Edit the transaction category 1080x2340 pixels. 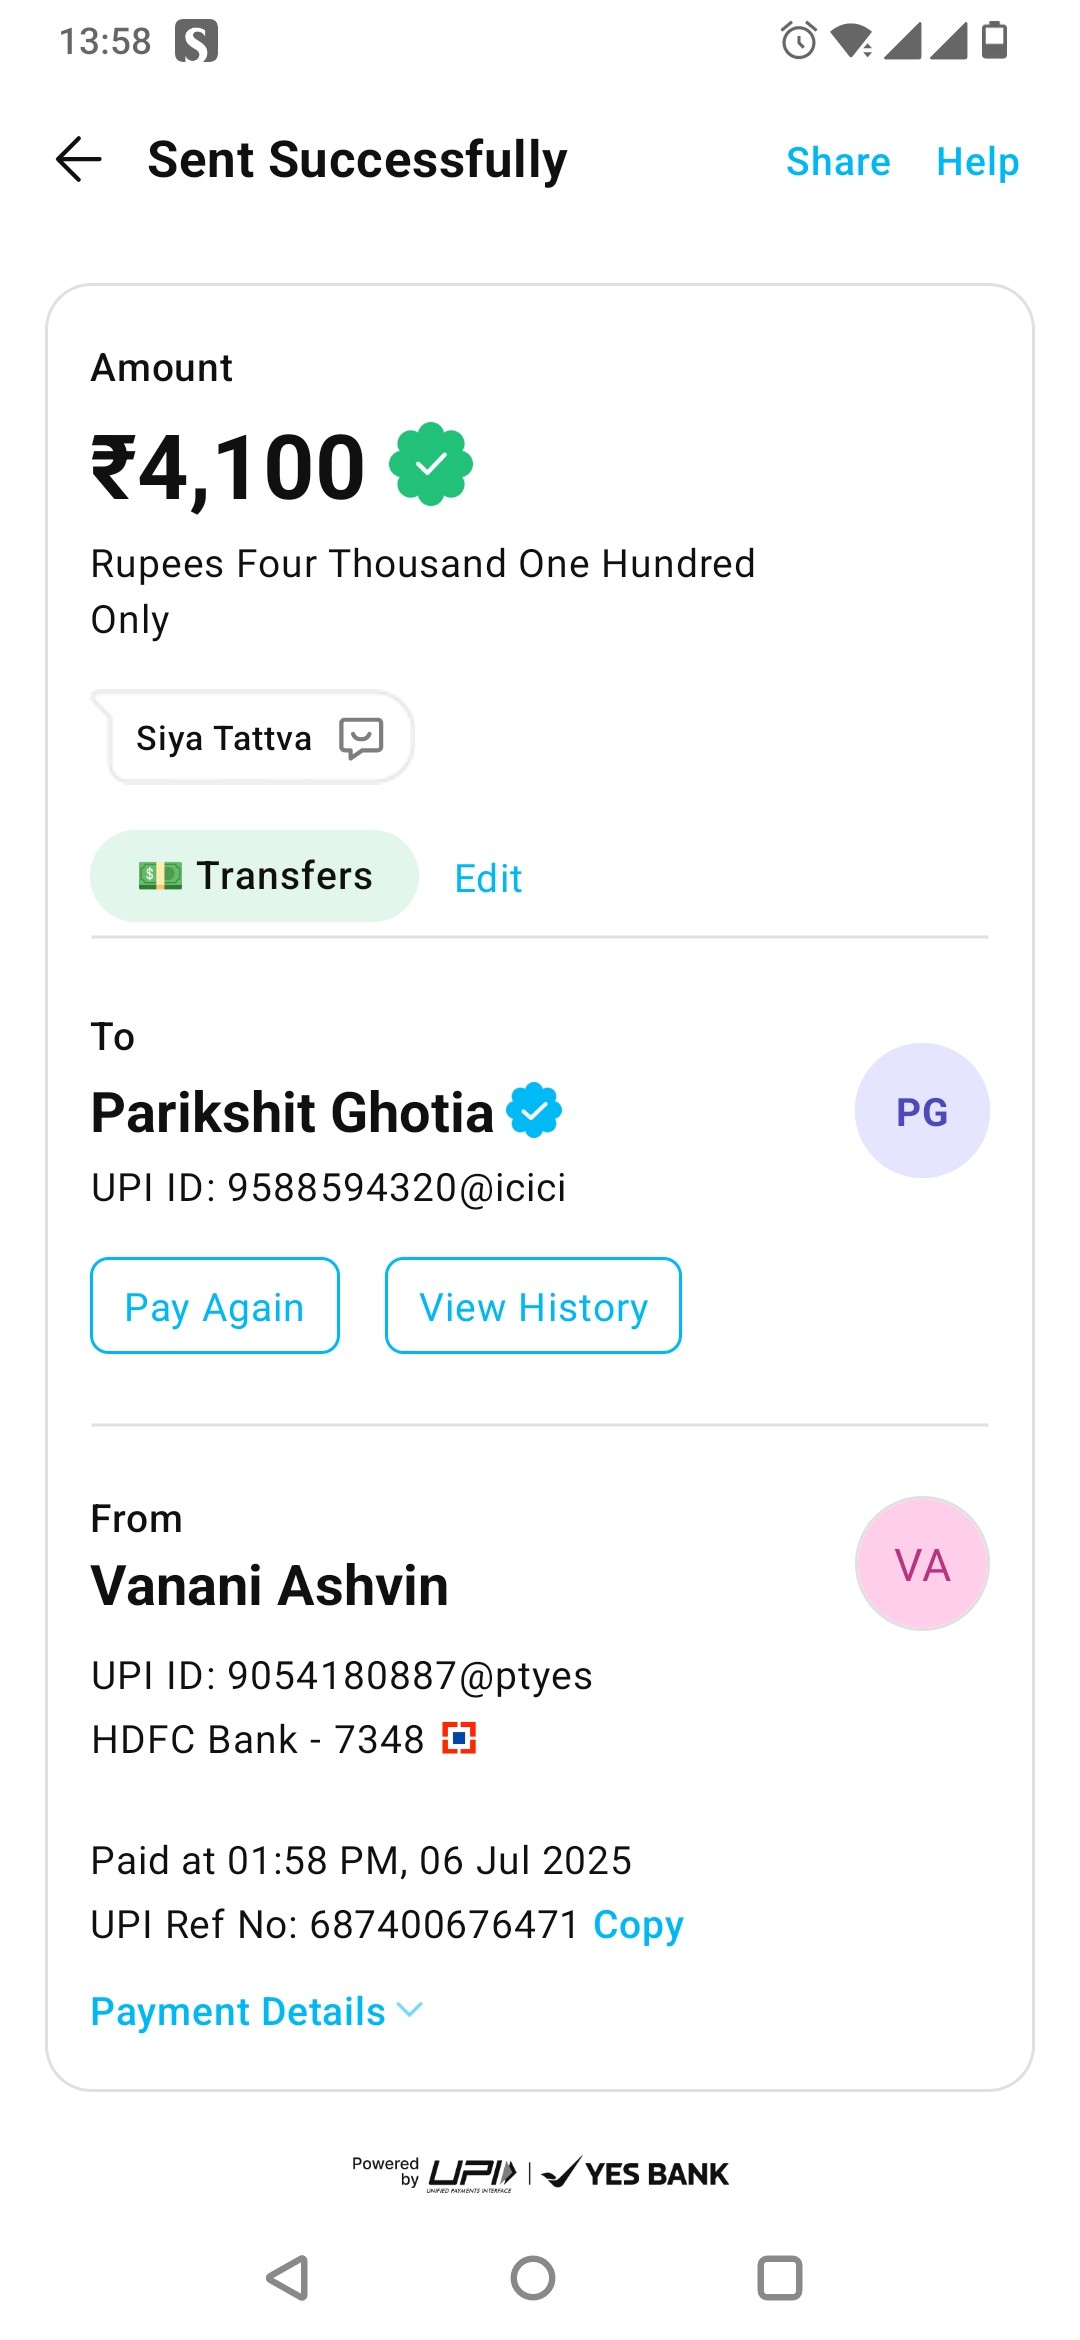click(488, 879)
